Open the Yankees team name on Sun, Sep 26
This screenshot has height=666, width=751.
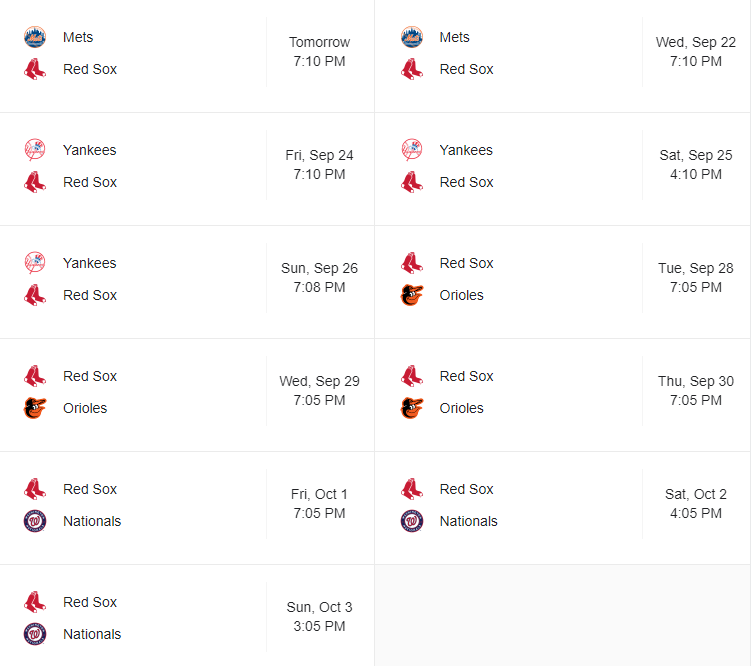tap(89, 263)
